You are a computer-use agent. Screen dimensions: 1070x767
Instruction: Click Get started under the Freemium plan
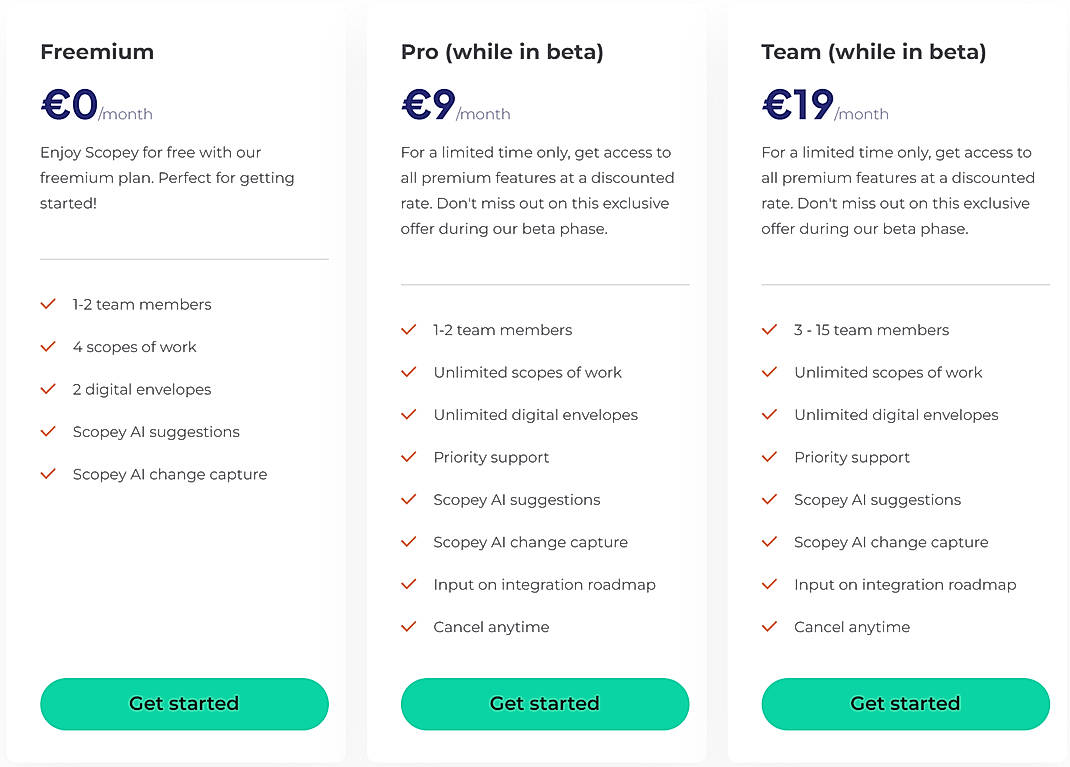(184, 704)
